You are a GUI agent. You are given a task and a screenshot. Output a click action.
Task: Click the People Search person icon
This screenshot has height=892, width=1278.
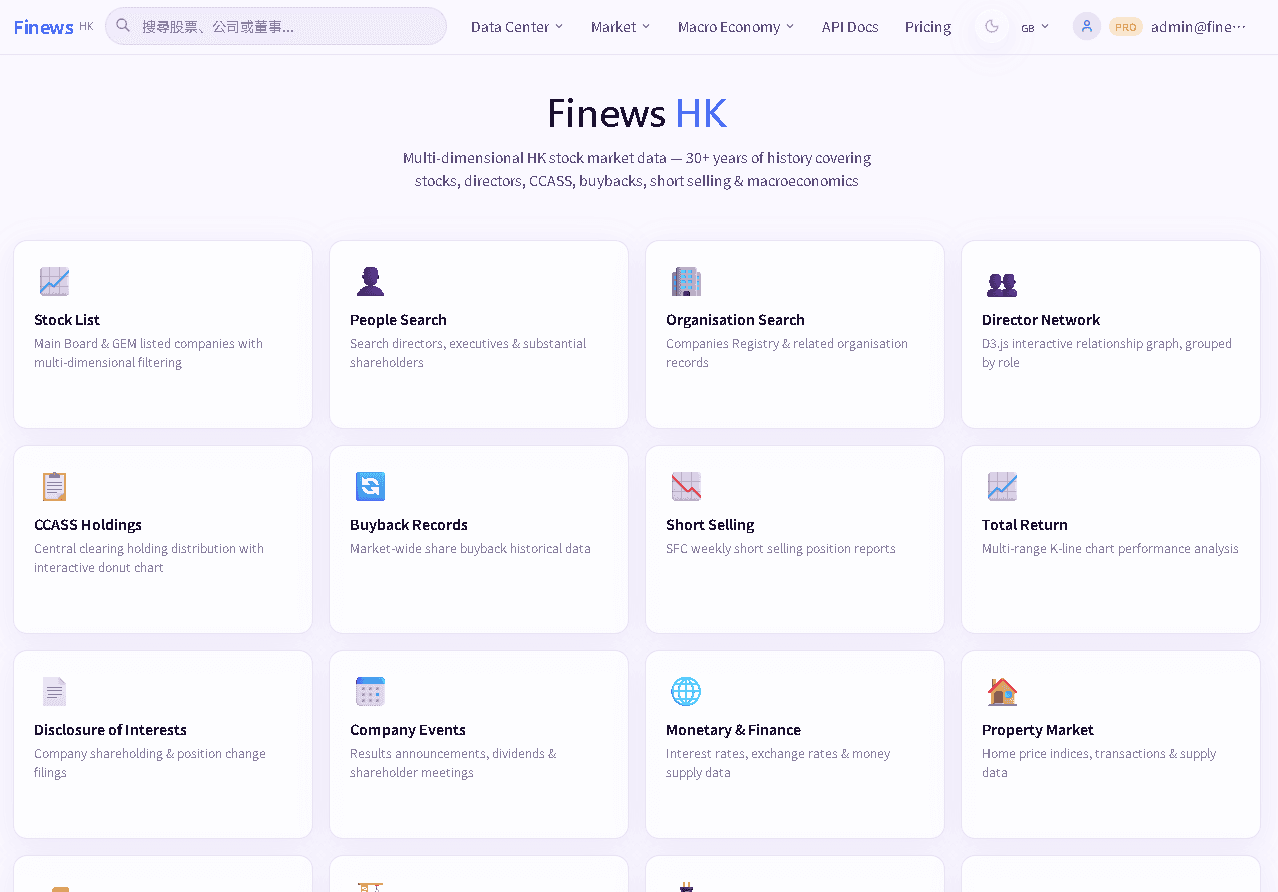tap(370, 282)
